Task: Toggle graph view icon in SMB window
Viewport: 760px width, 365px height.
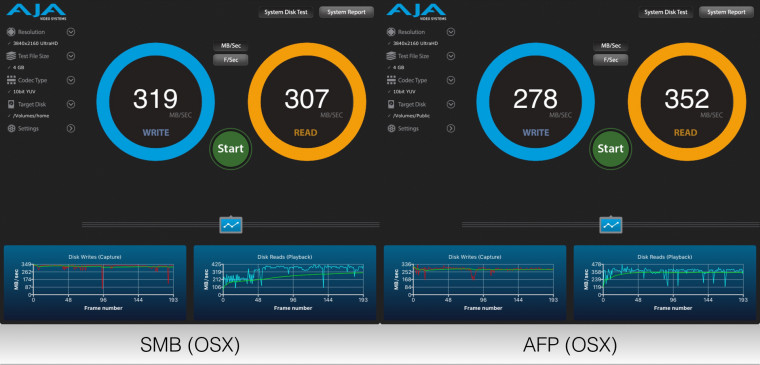Action: pos(231,224)
